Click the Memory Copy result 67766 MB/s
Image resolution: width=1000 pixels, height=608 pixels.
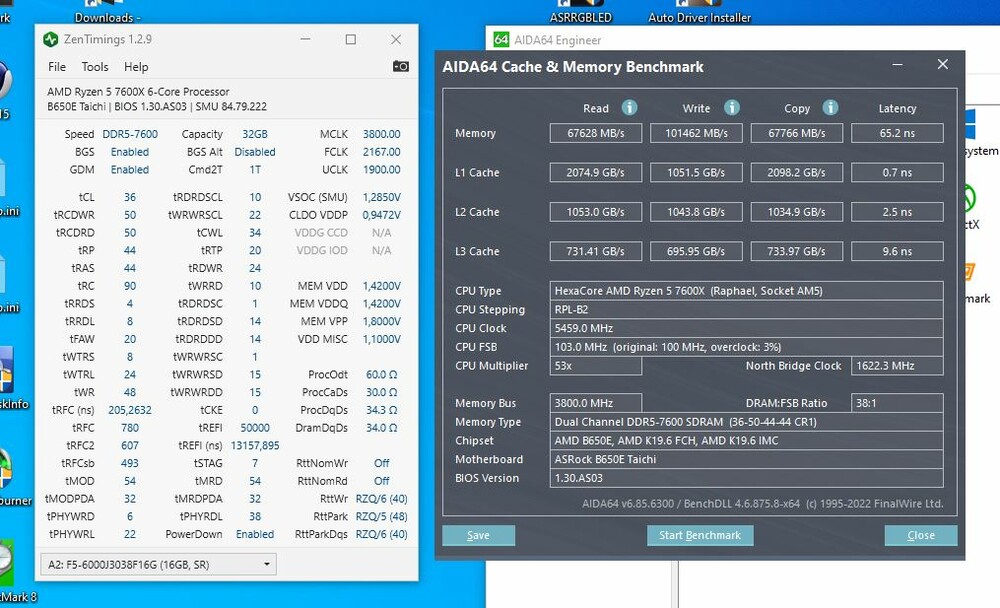[797, 133]
